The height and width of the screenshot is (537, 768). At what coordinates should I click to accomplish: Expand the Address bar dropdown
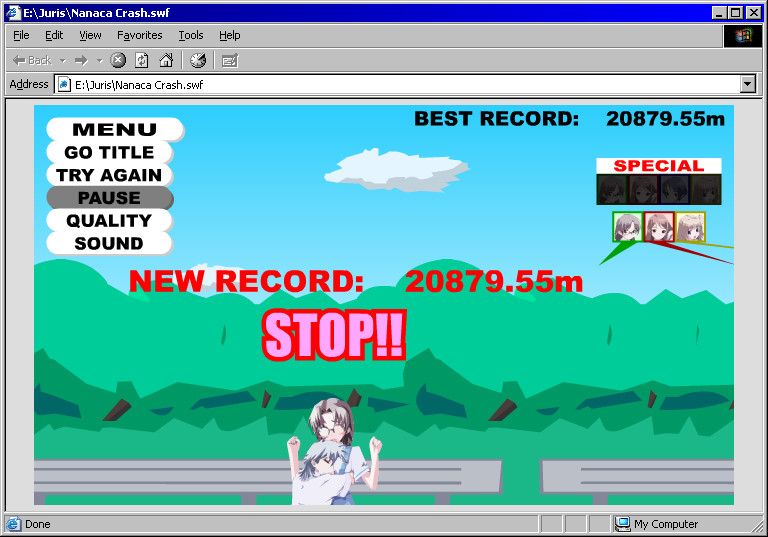(x=747, y=84)
